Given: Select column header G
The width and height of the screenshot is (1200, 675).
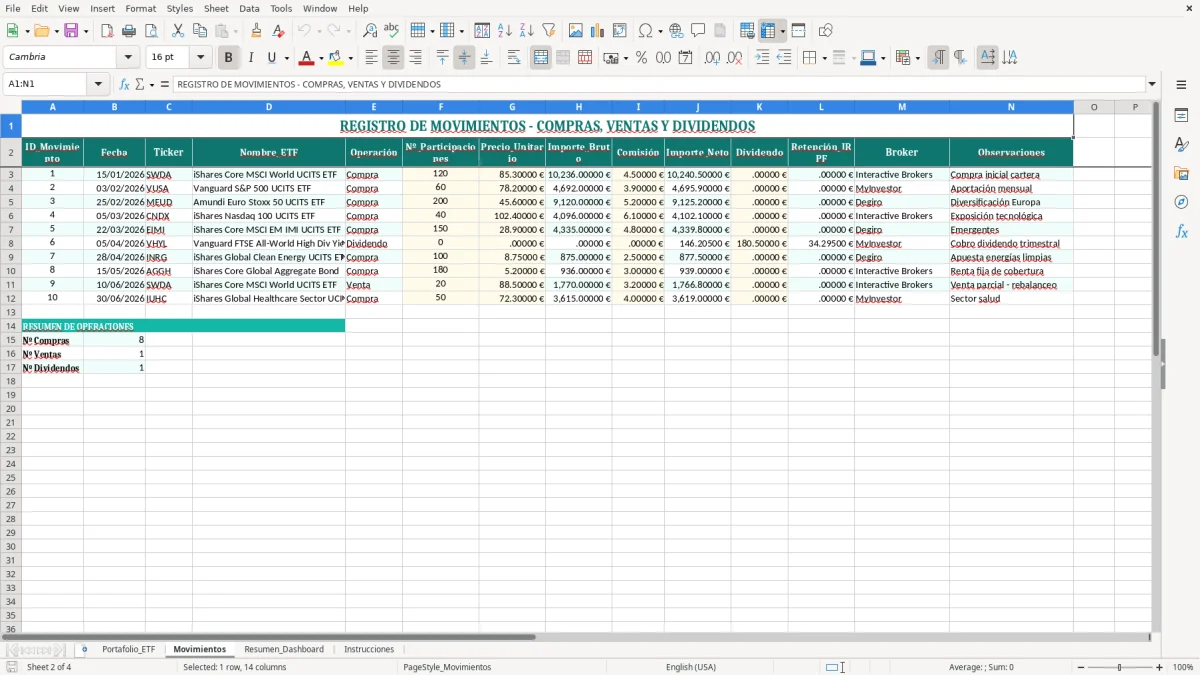Looking at the screenshot, I should 512,107.
